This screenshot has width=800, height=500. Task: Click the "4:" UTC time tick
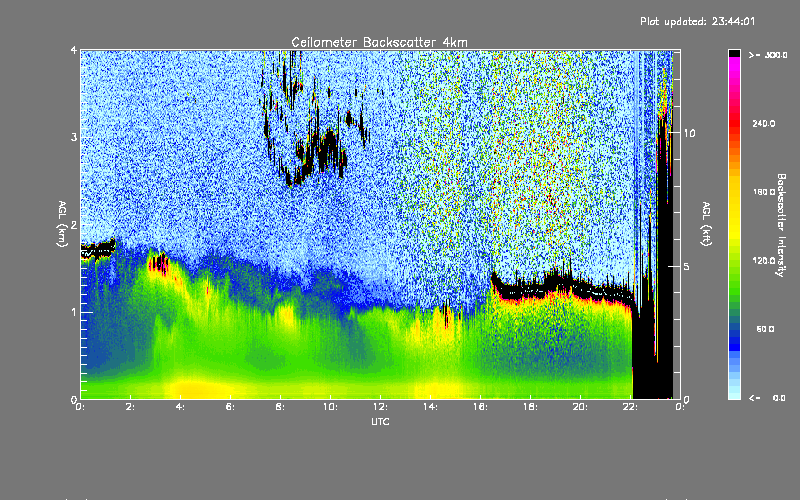coord(181,407)
